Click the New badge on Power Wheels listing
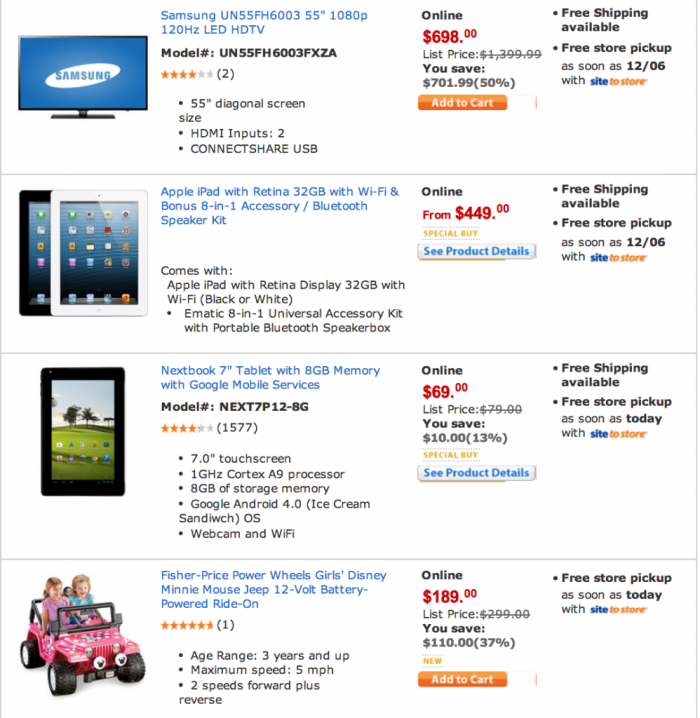This screenshot has width=700, height=718. tap(432, 661)
